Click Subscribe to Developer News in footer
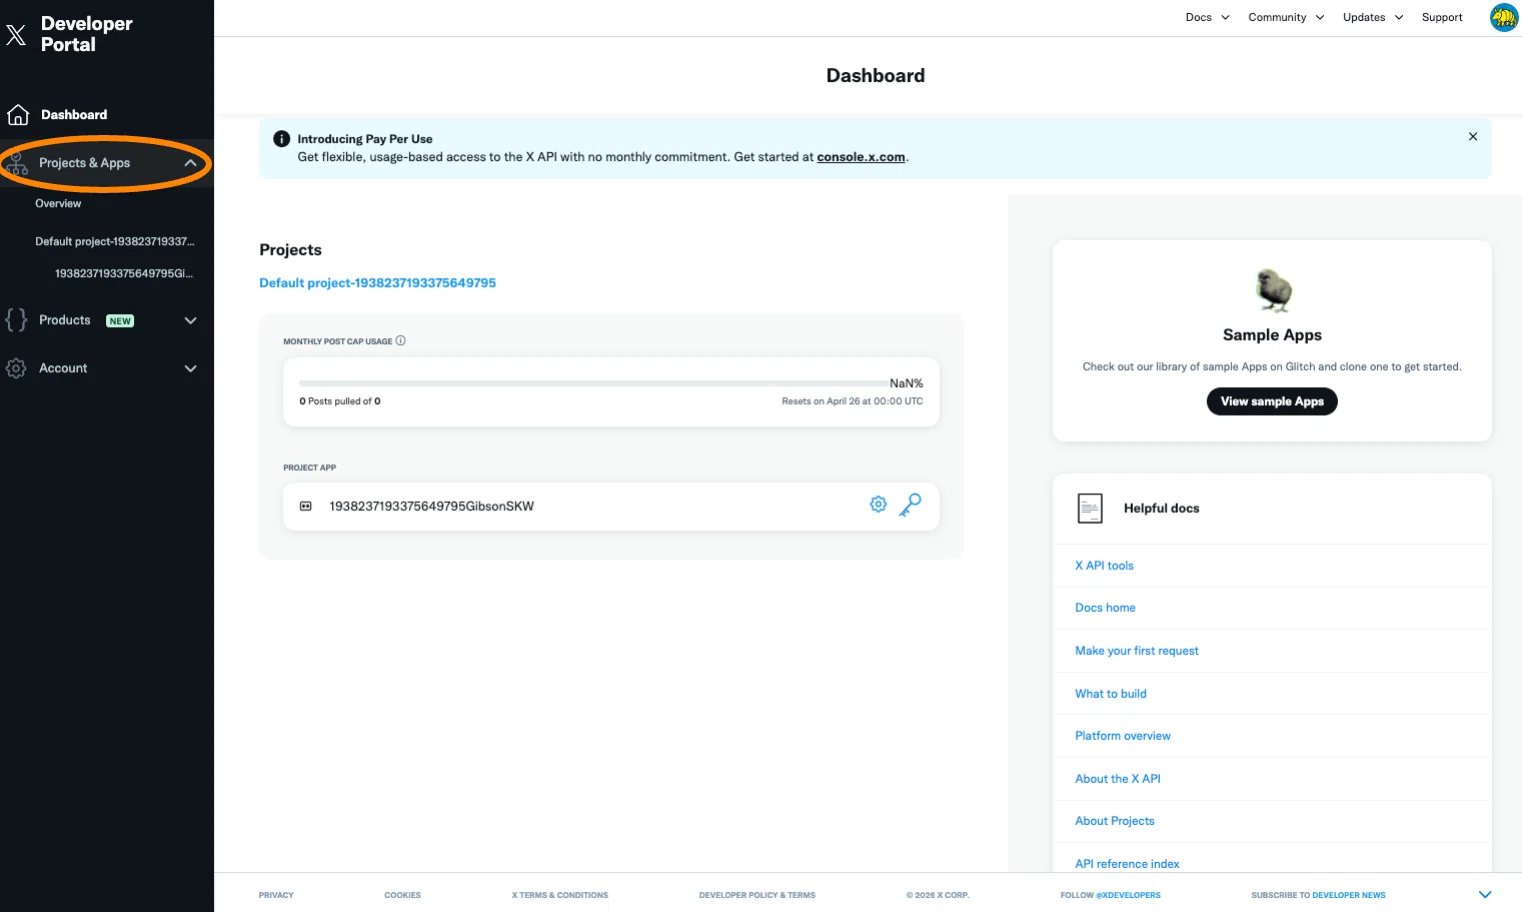The width and height of the screenshot is (1522, 912). pos(1318,895)
